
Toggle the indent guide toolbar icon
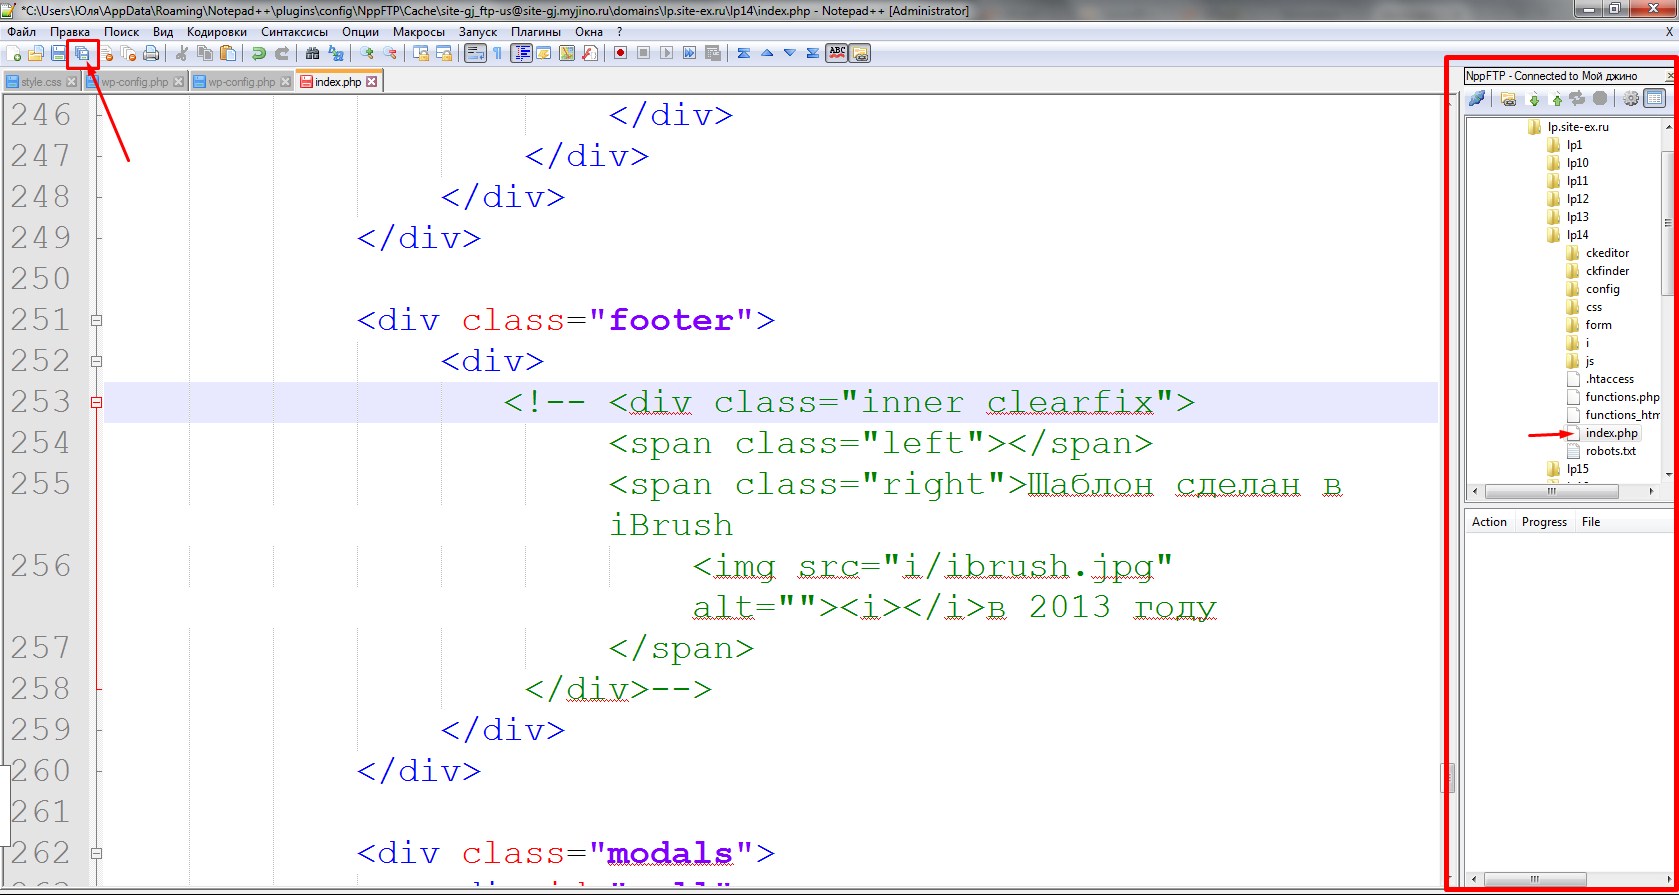tap(521, 53)
